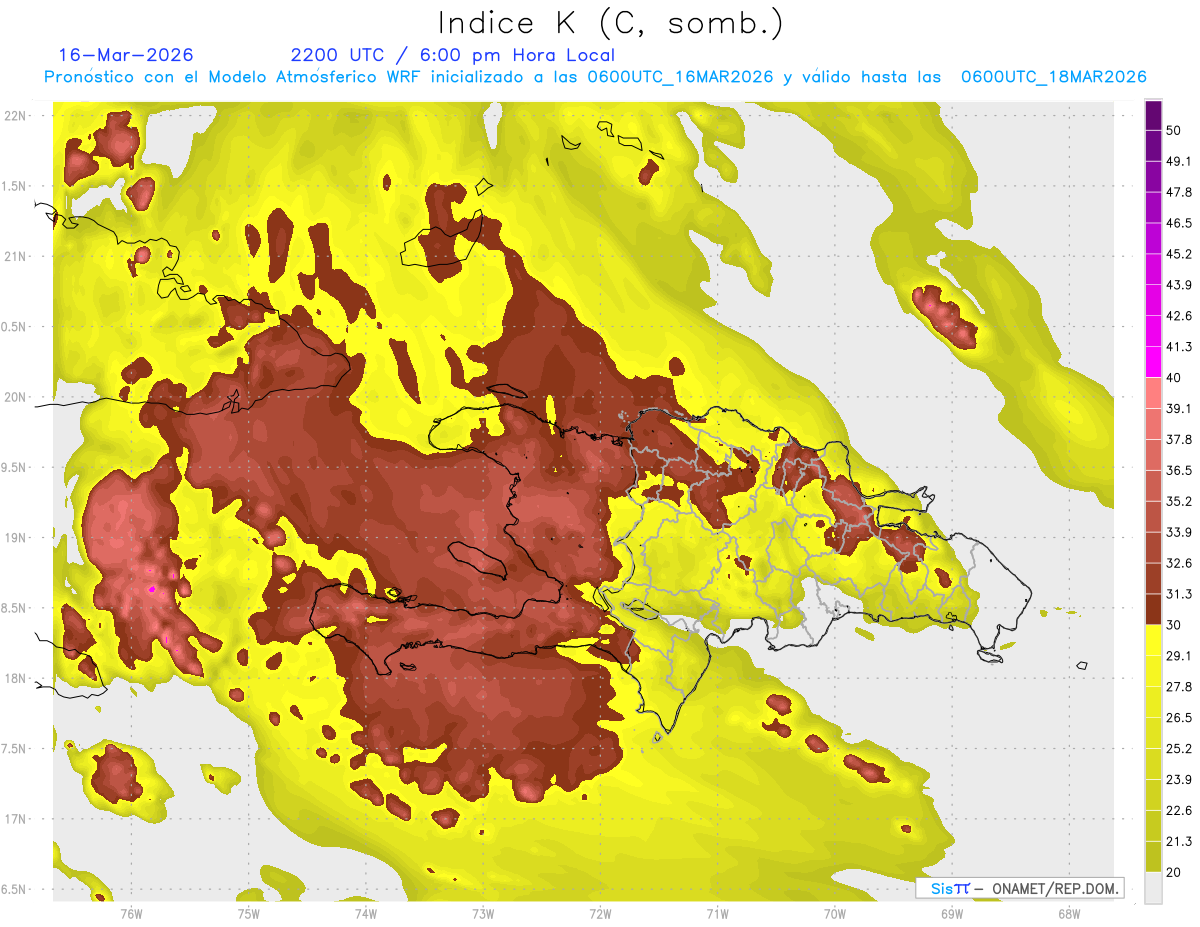Click the '71W' longitude label
The width and height of the screenshot is (1200, 927).
717,914
